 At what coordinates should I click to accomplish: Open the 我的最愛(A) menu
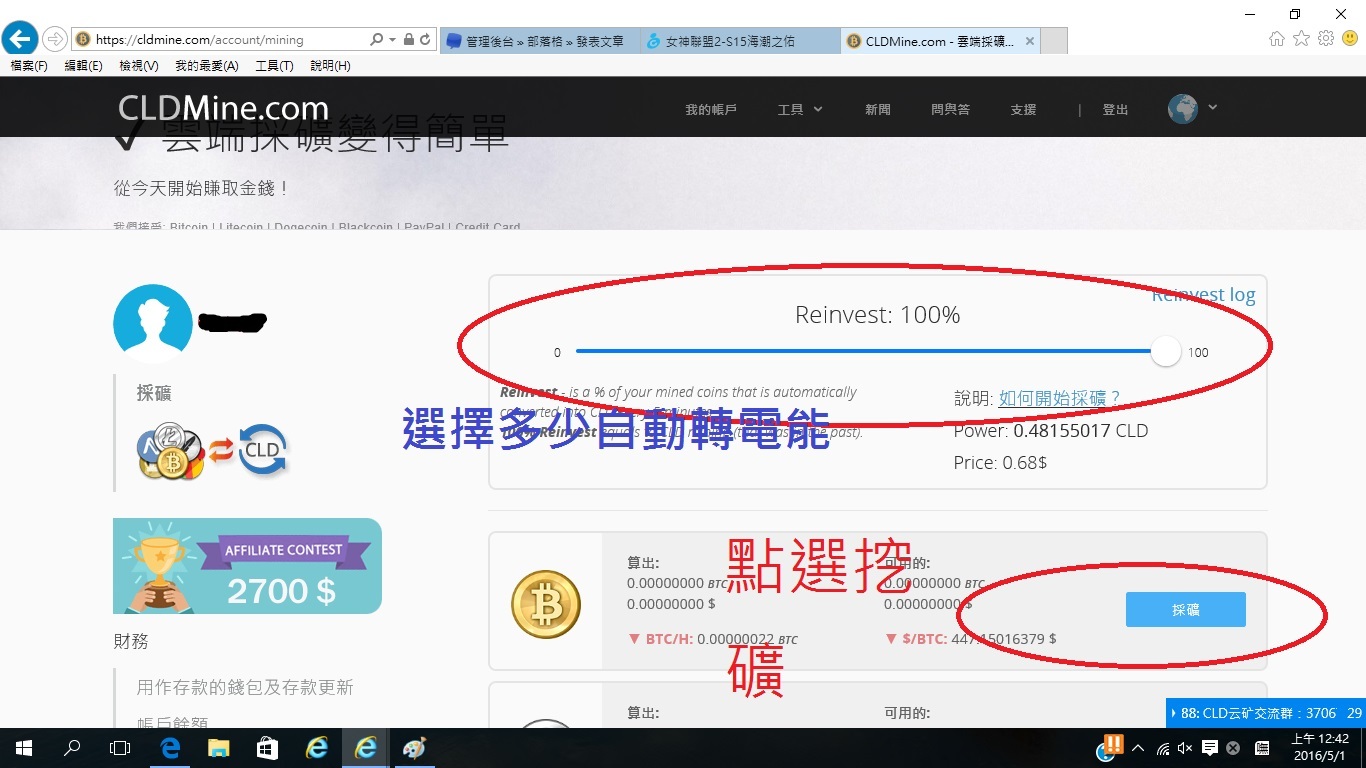206,66
